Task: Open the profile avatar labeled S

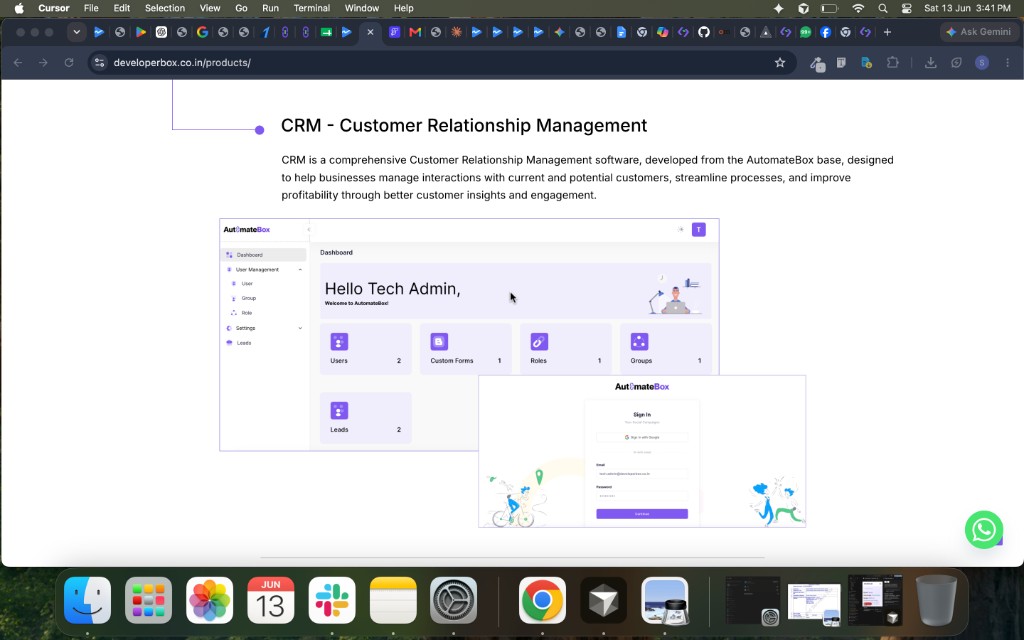Action: pos(982,63)
